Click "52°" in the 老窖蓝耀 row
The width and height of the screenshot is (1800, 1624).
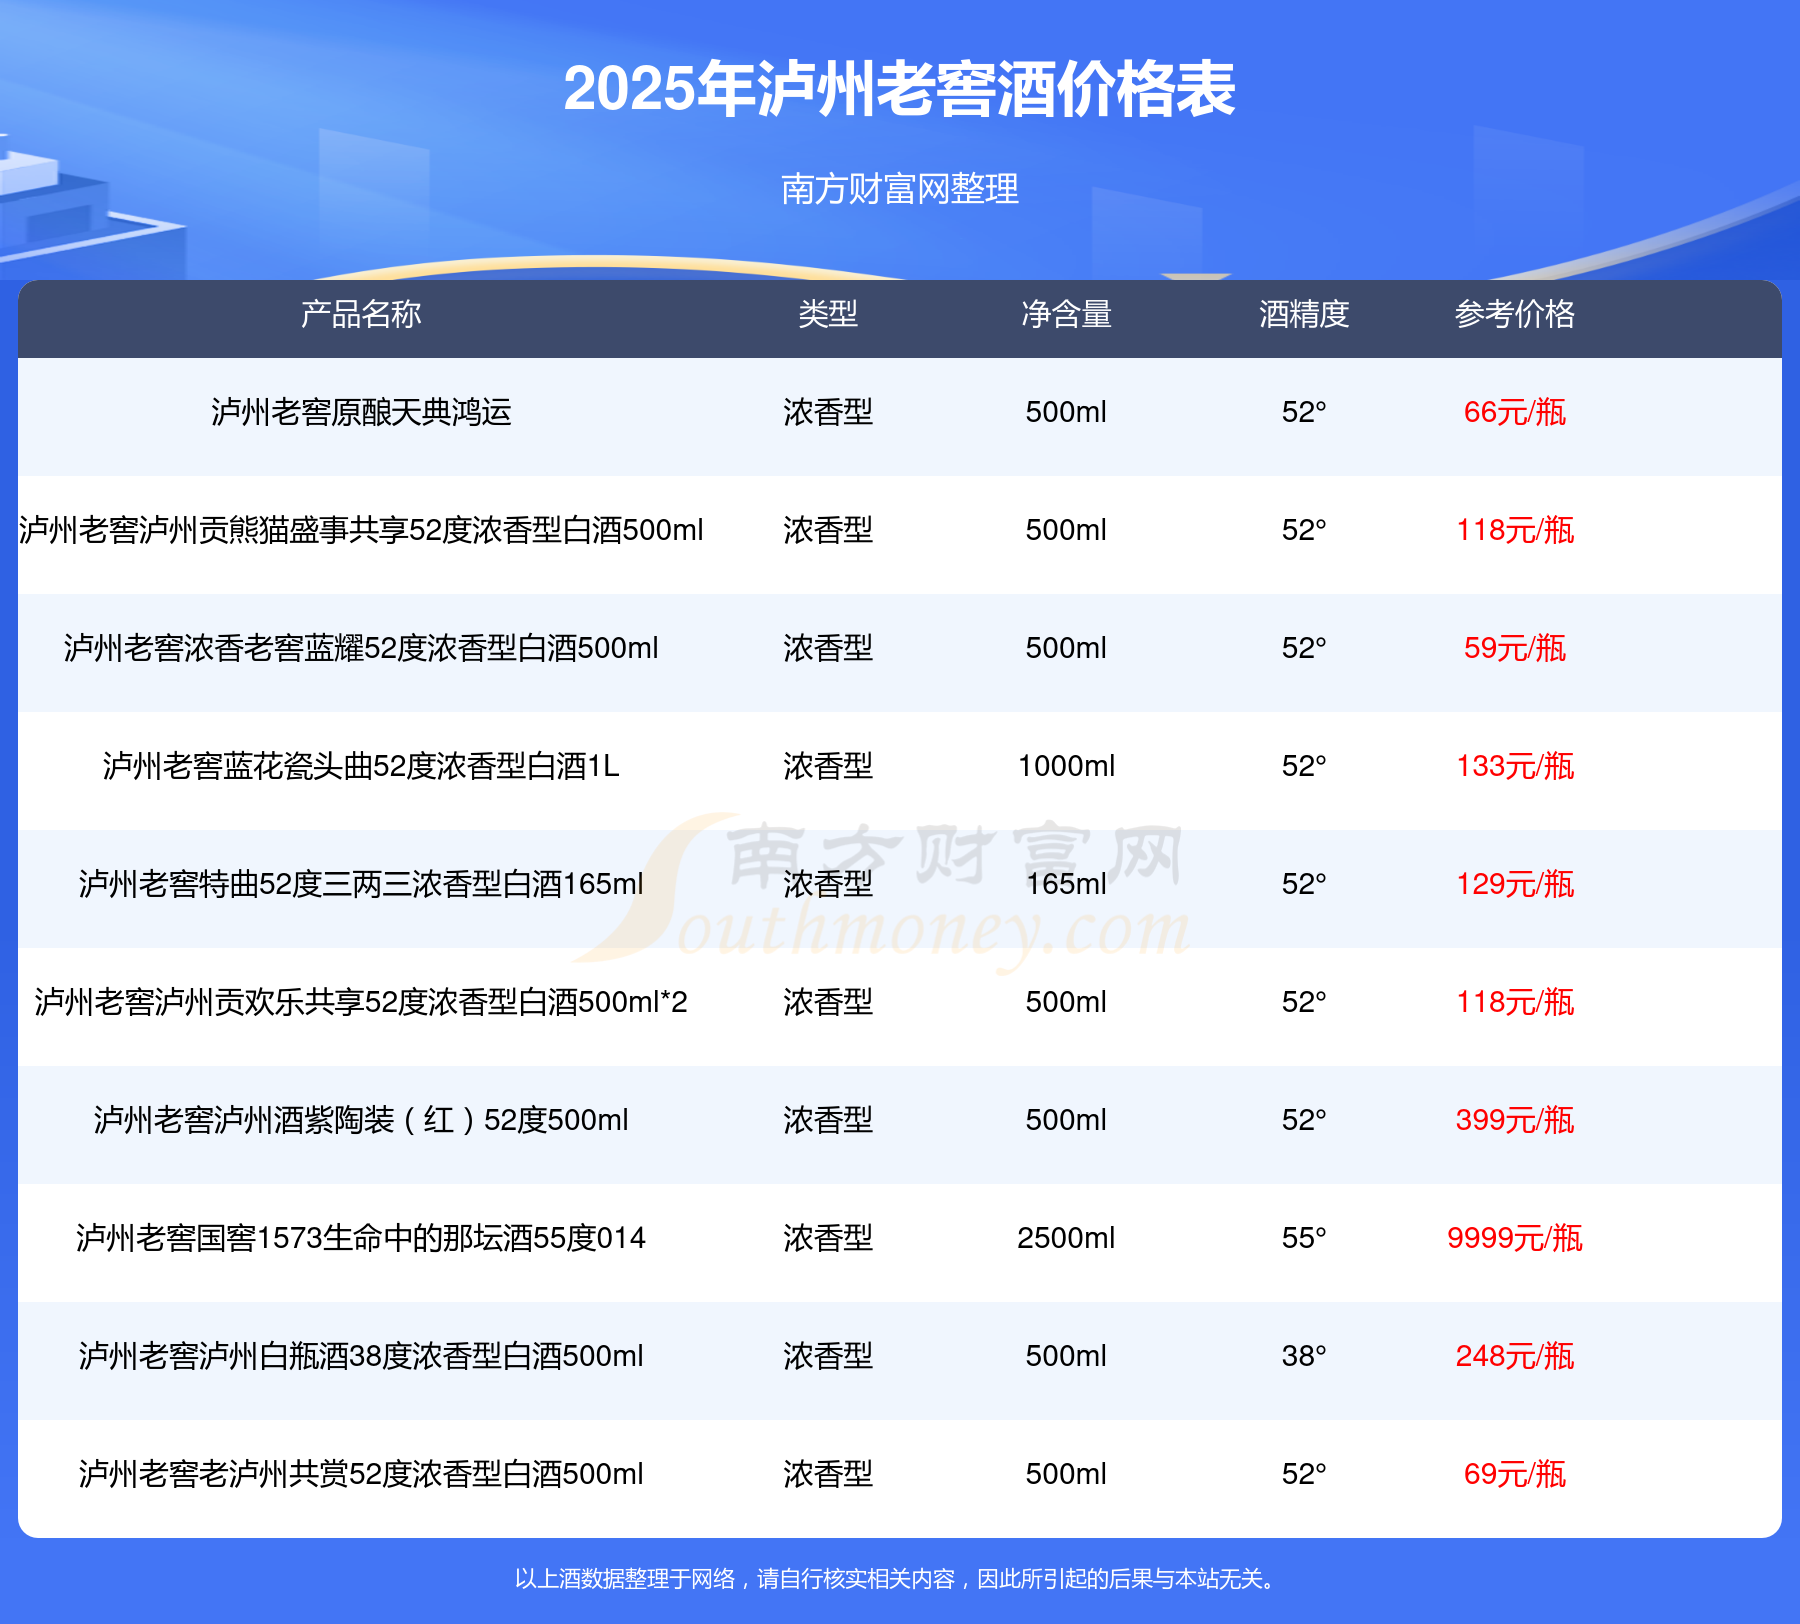(x=1304, y=648)
